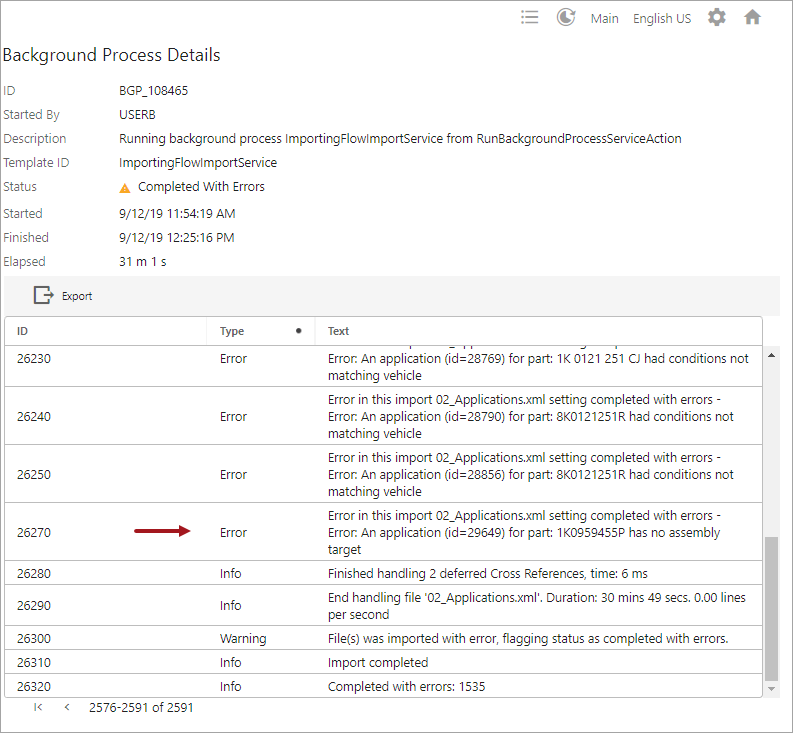Sort by the Type column header
Viewport: 793px width, 733px height.
click(x=232, y=331)
